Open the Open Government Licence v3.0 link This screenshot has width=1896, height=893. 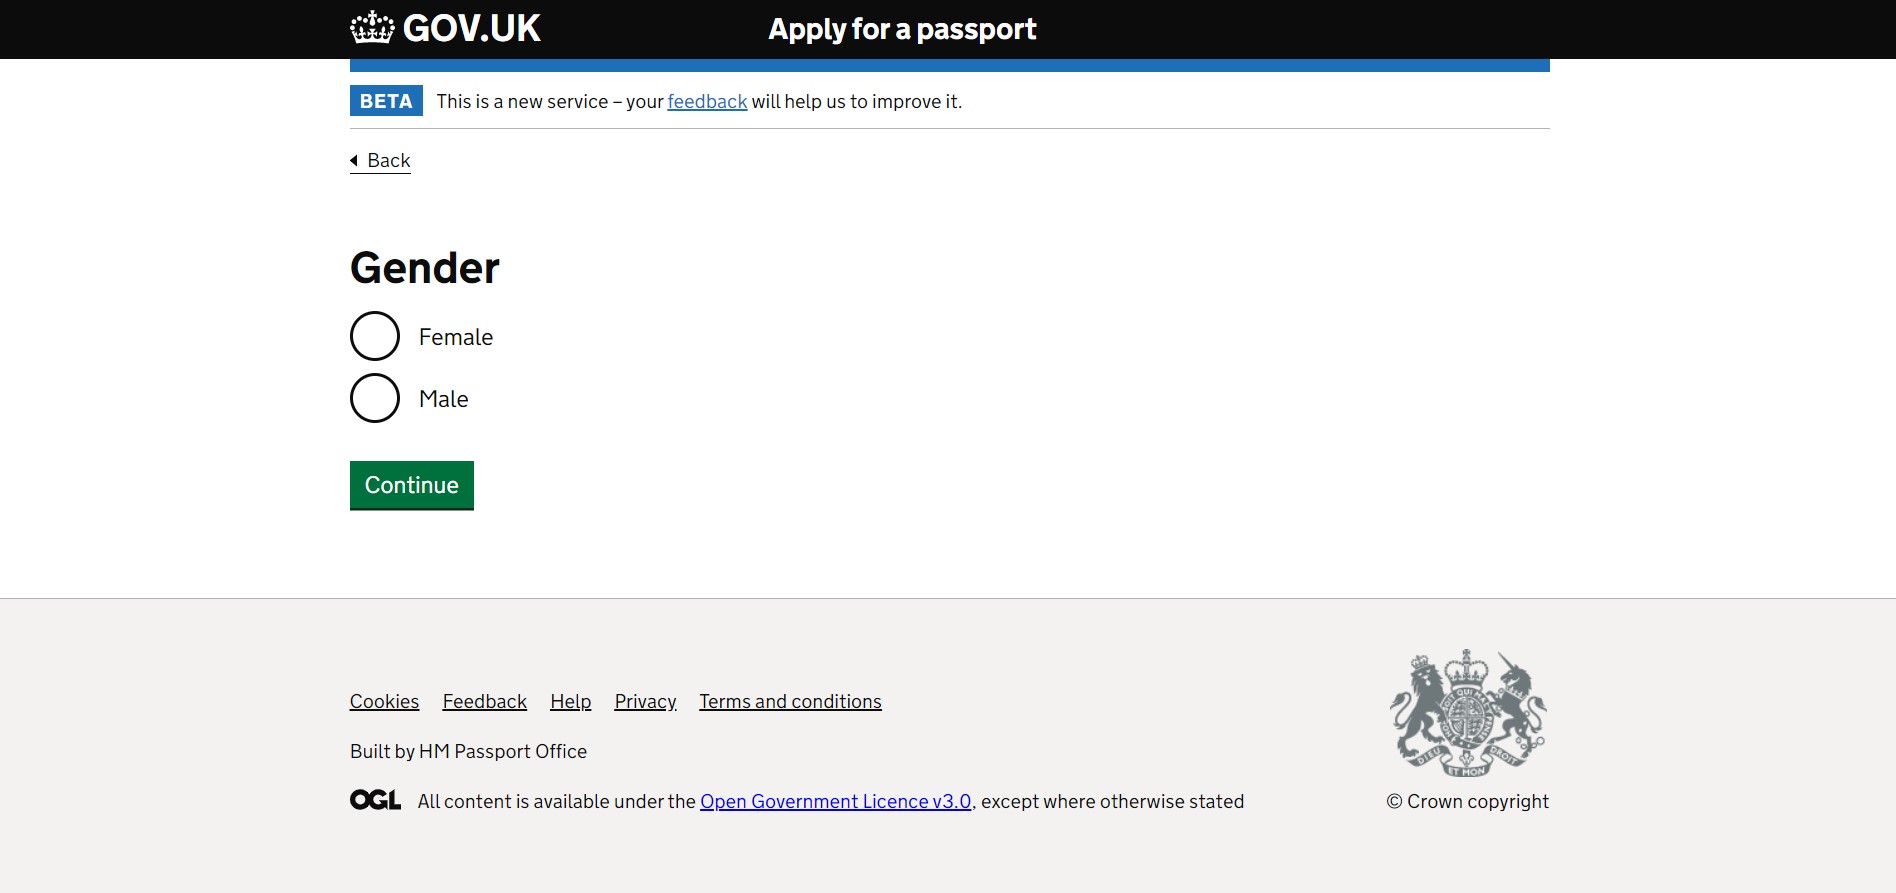point(835,801)
